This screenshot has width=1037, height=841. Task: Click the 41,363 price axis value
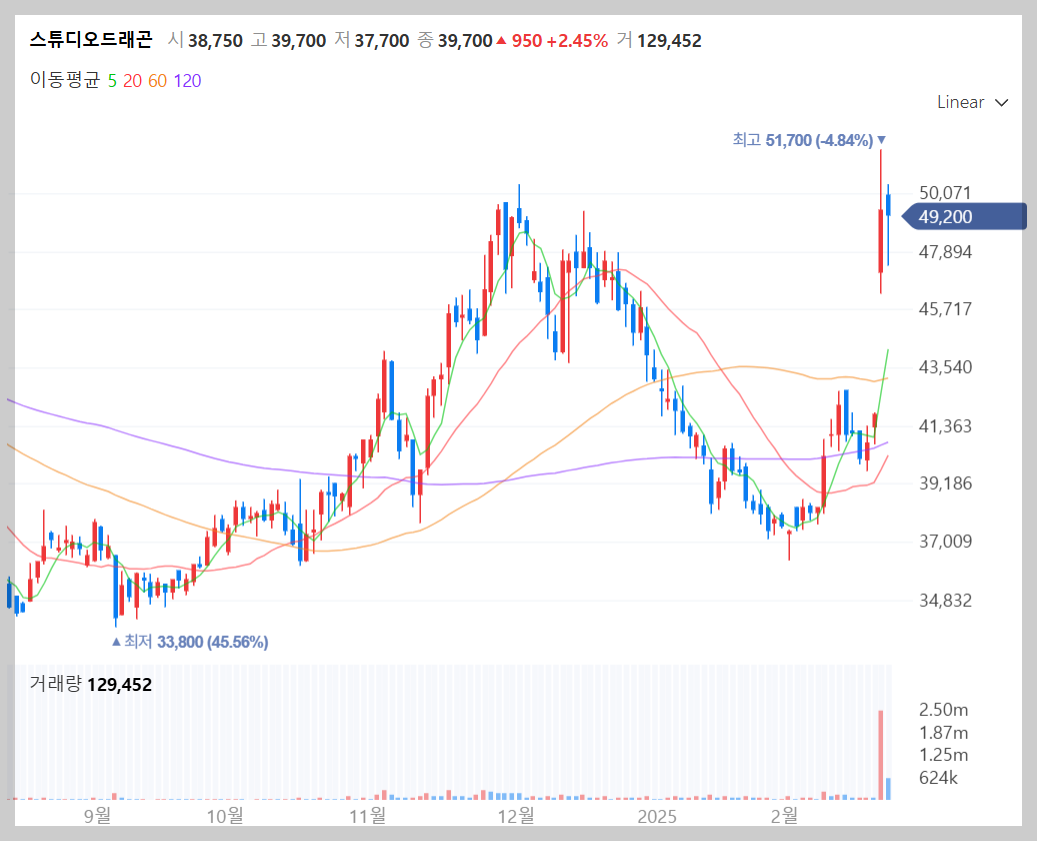tap(945, 426)
